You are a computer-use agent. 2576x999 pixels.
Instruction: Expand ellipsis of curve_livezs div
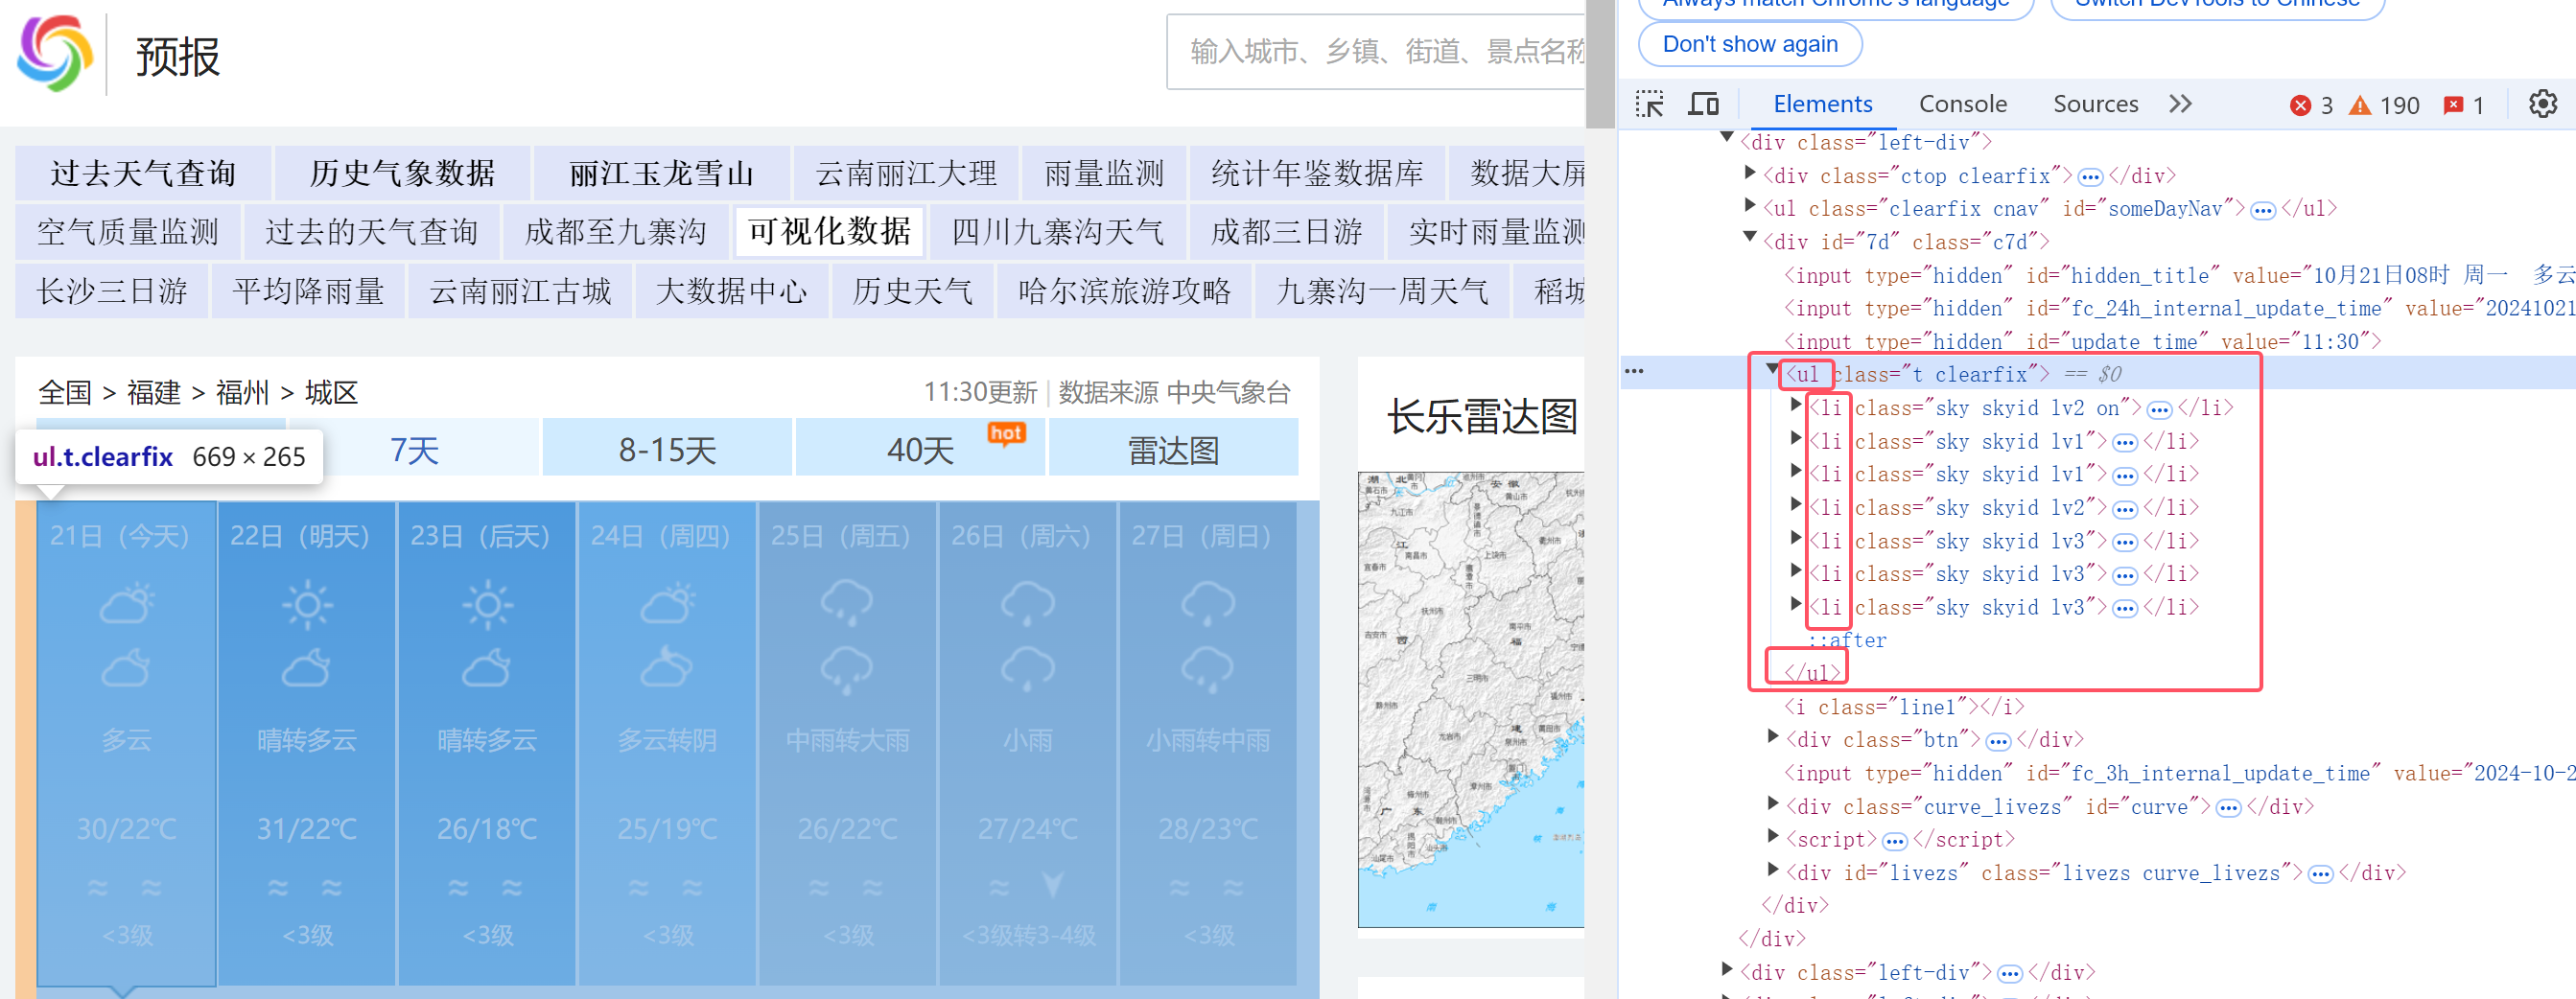2228,808
